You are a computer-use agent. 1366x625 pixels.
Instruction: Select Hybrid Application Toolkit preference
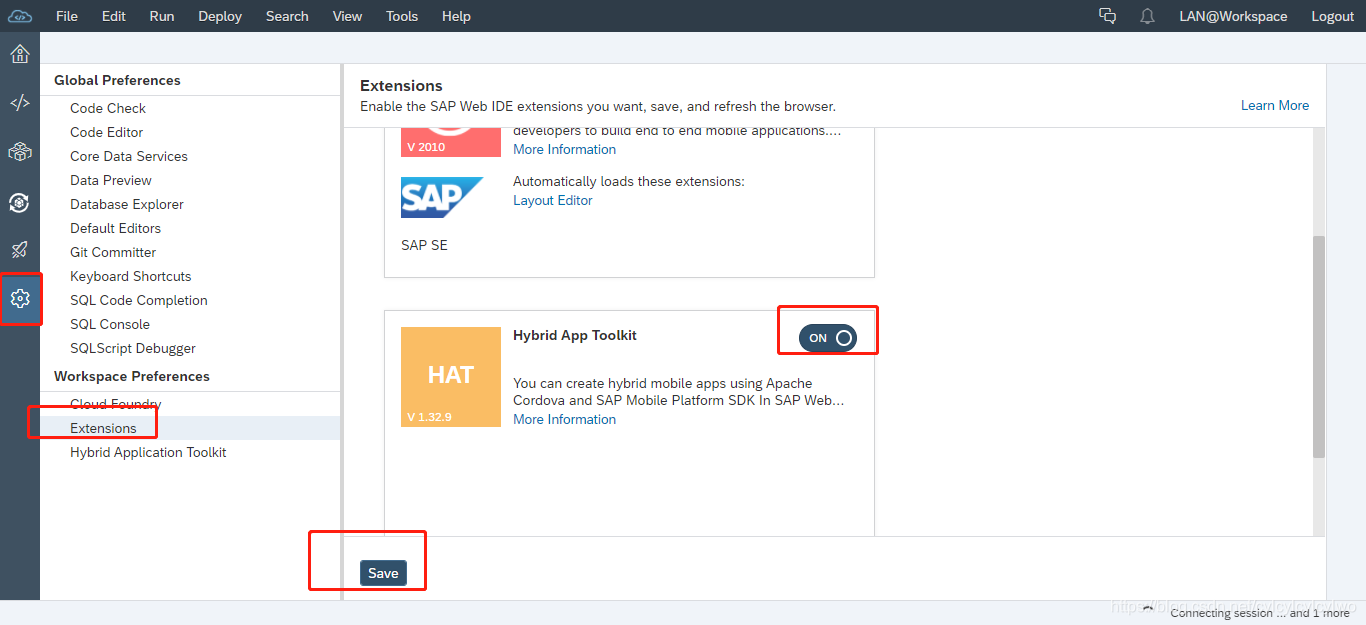coord(148,452)
